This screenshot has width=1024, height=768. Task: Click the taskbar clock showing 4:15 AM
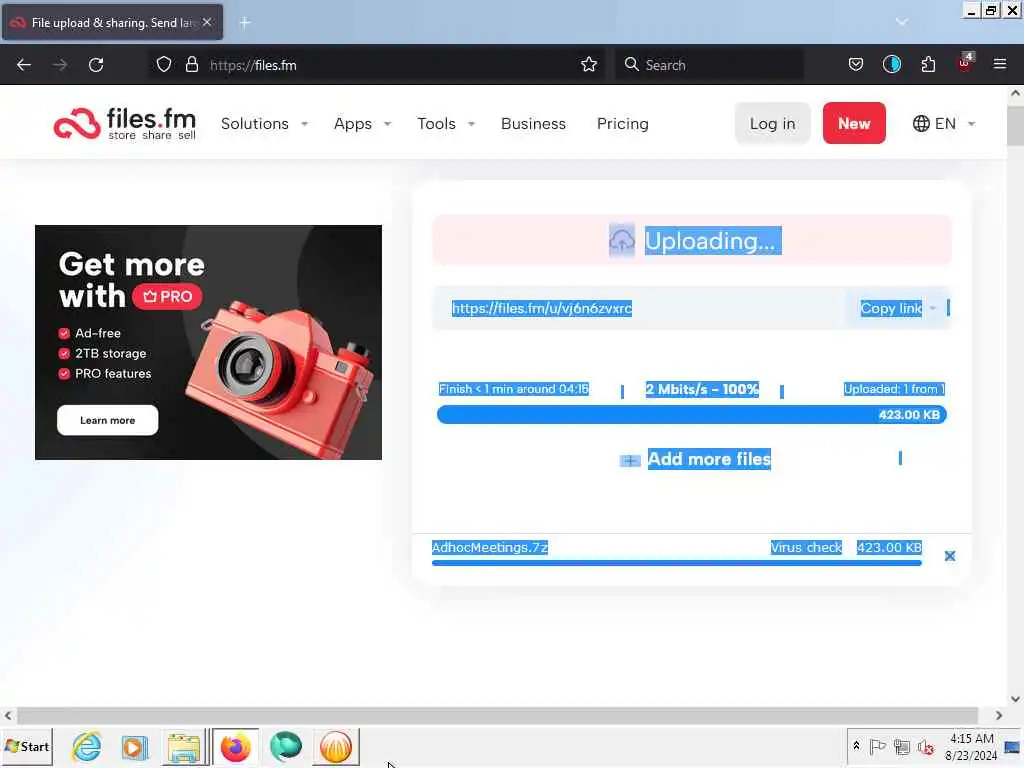[x=971, y=746]
